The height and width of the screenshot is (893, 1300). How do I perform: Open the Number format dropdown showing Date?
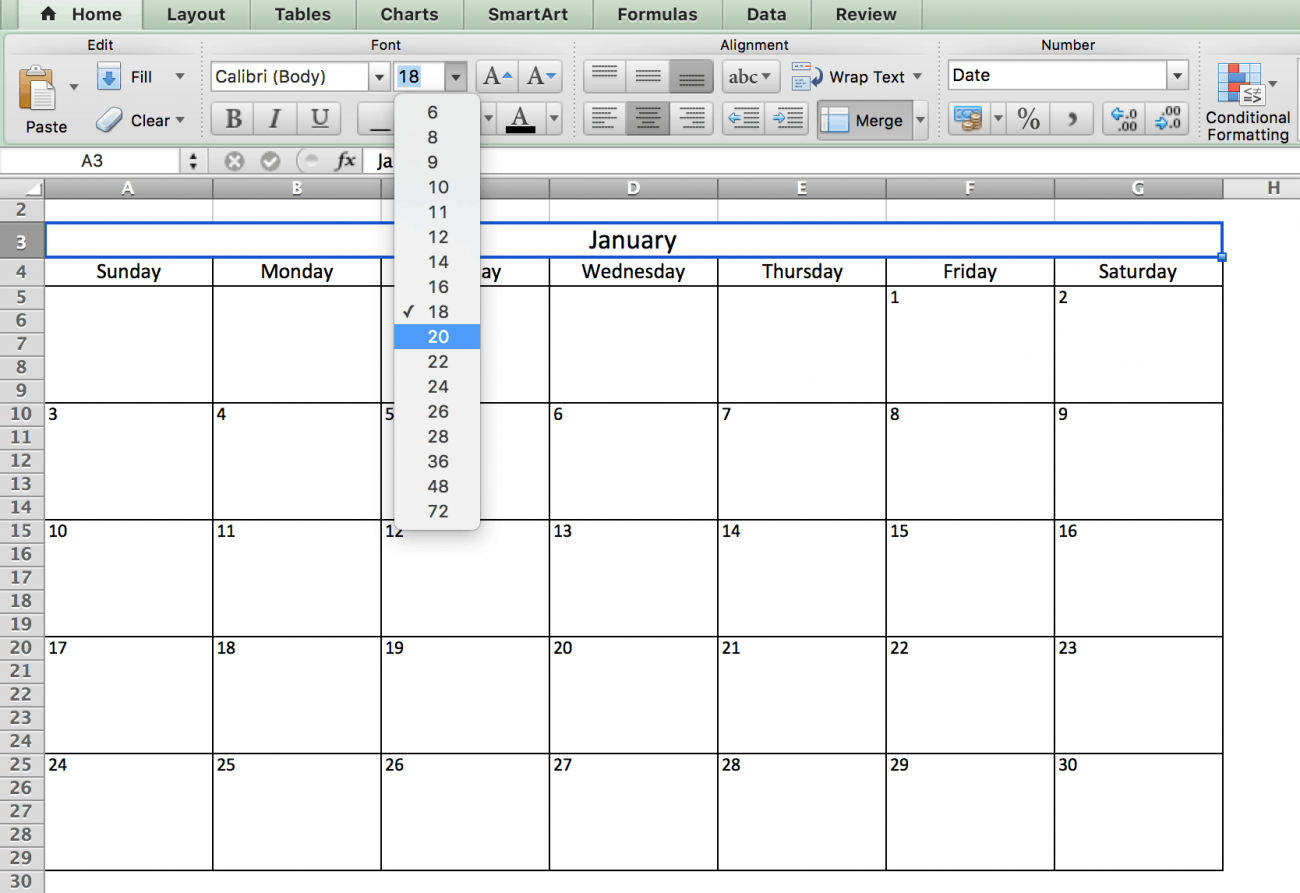tap(1177, 76)
